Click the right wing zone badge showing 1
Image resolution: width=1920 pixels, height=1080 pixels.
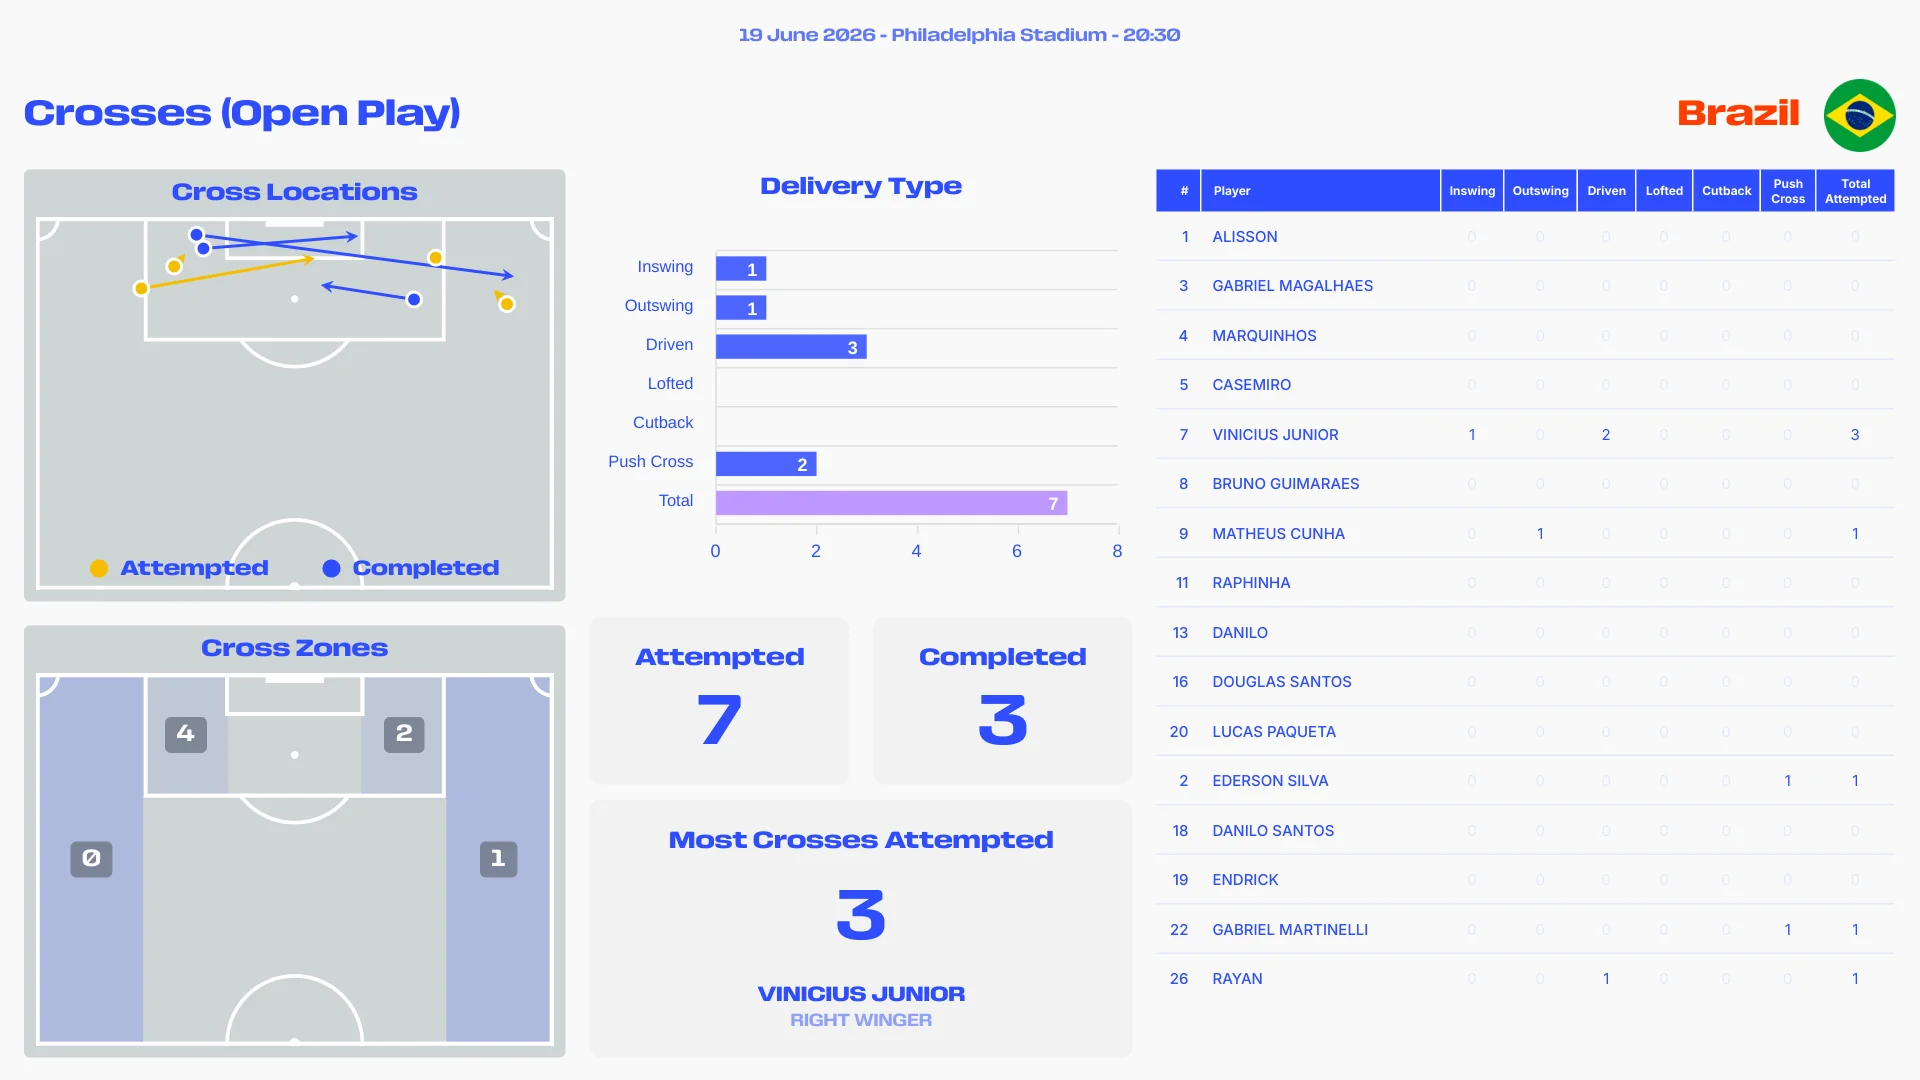[498, 859]
